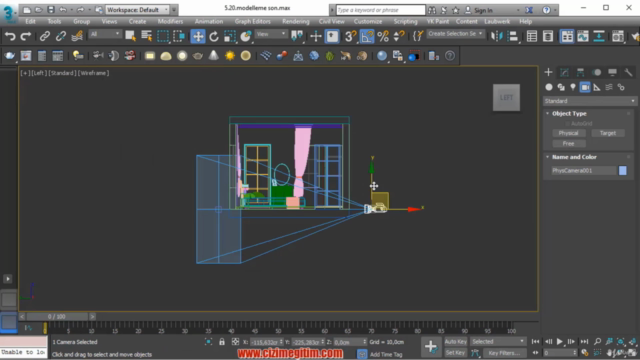Click the PhysCamera001 name field
Screen dimensions: 640x360
click(x=583, y=171)
